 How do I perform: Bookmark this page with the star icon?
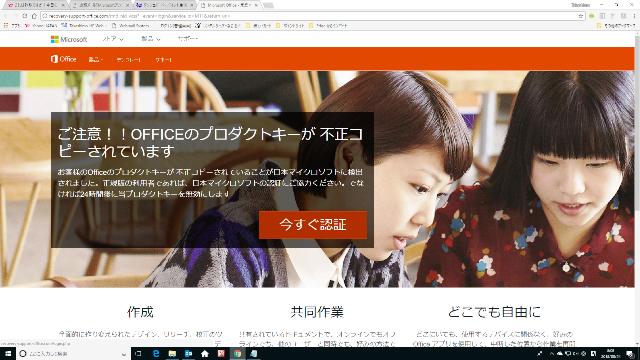[580, 16]
